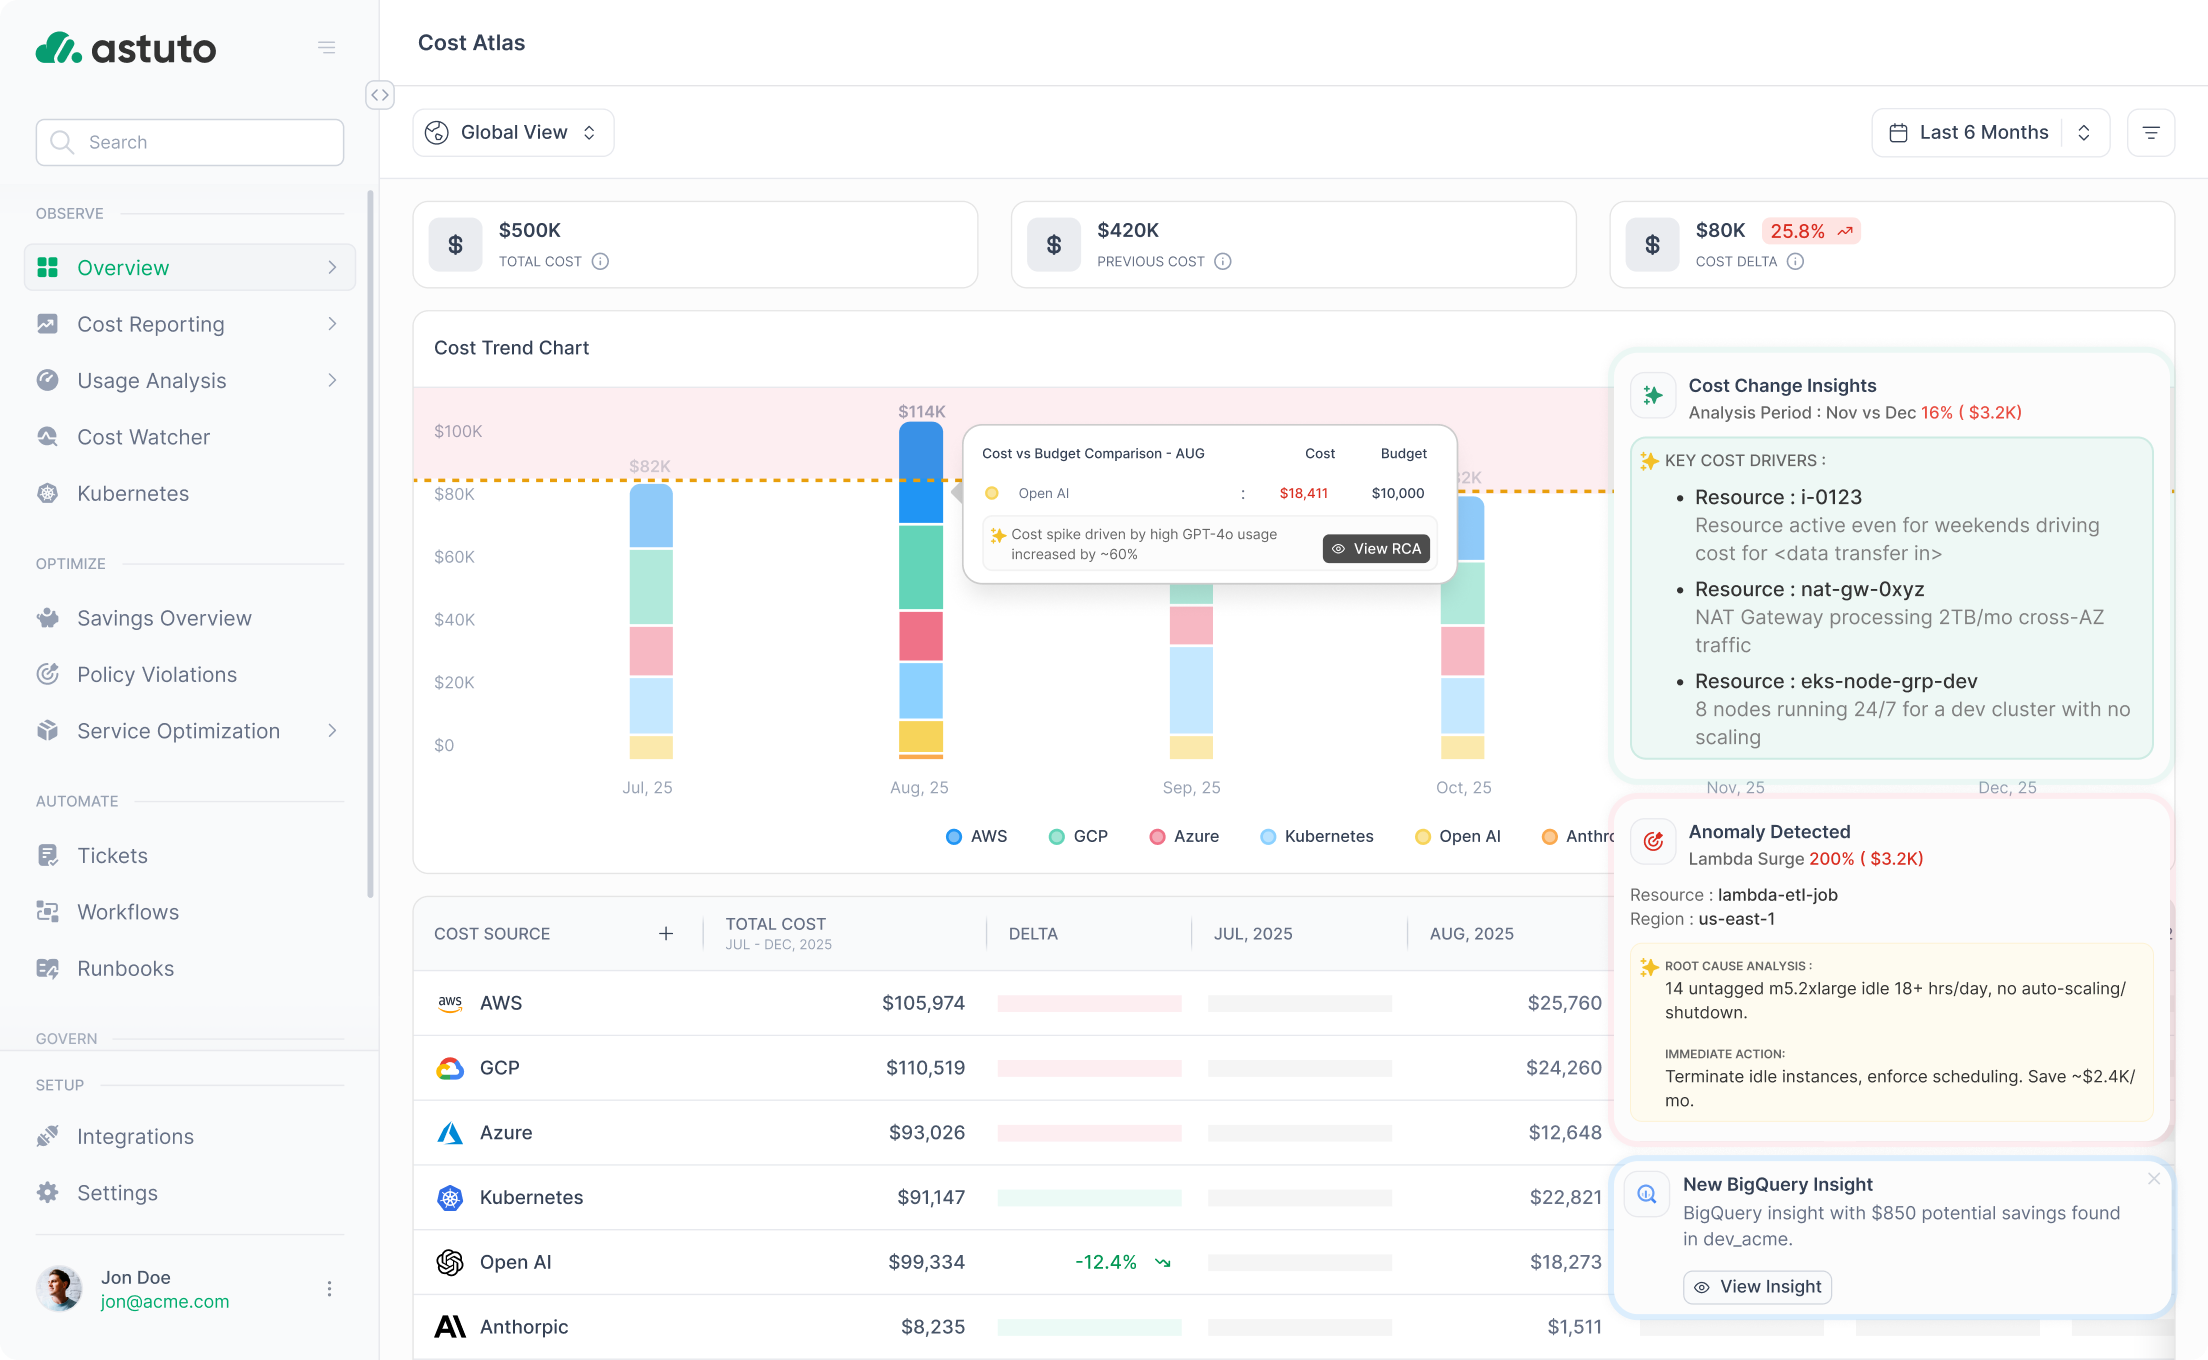Viewport: 2208px width, 1360px height.
Task: Click the Previous Cost info icon
Action: click(1222, 262)
